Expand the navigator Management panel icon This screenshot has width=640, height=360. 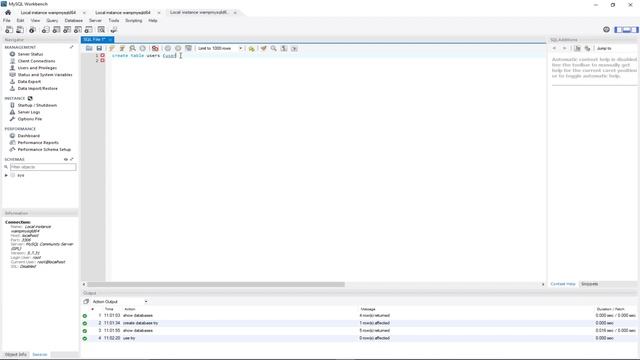click(x=71, y=47)
